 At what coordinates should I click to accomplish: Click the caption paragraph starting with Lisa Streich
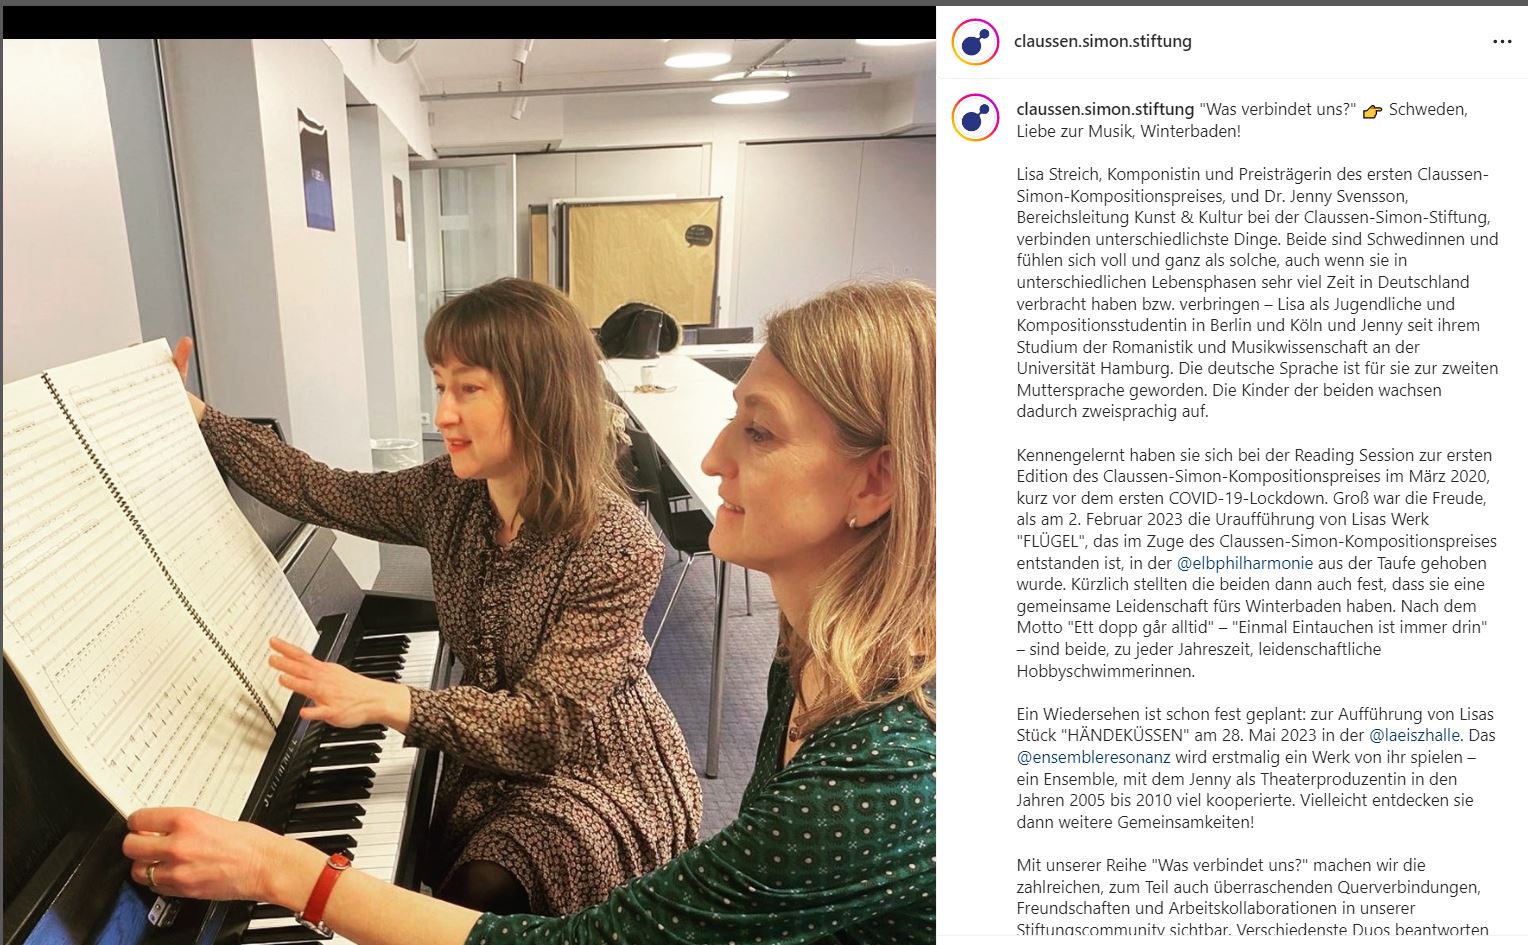1257,292
